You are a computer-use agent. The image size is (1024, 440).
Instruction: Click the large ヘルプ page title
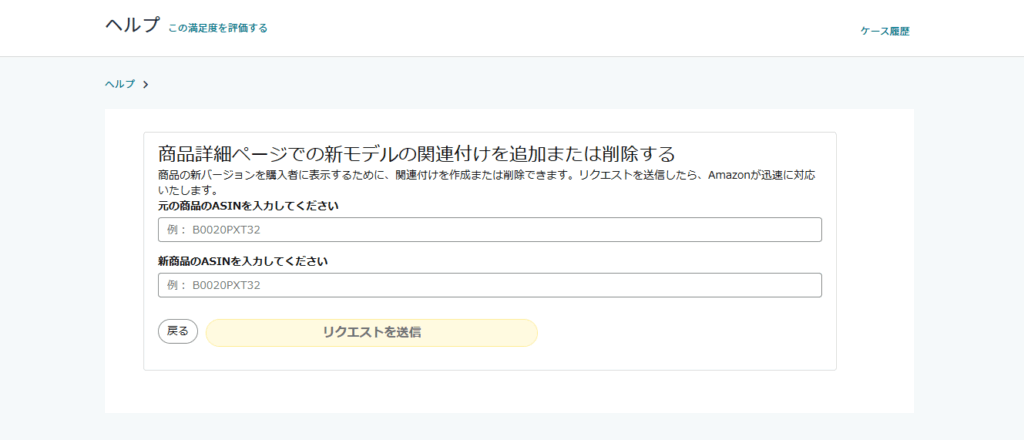coord(132,26)
